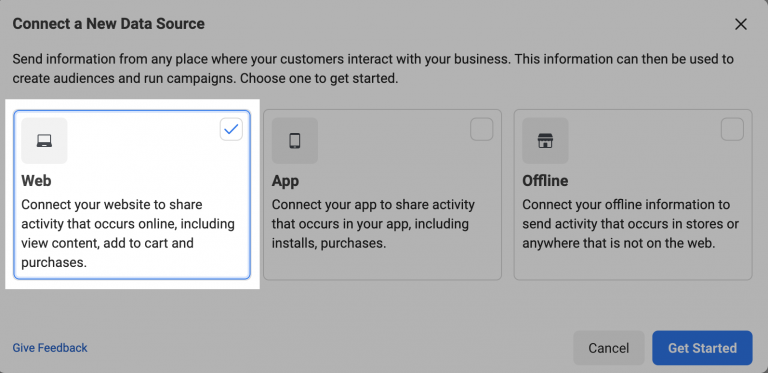This screenshot has width=768, height=373.
Task: Close the Connect a New Data Source dialog
Action: pos(741,24)
